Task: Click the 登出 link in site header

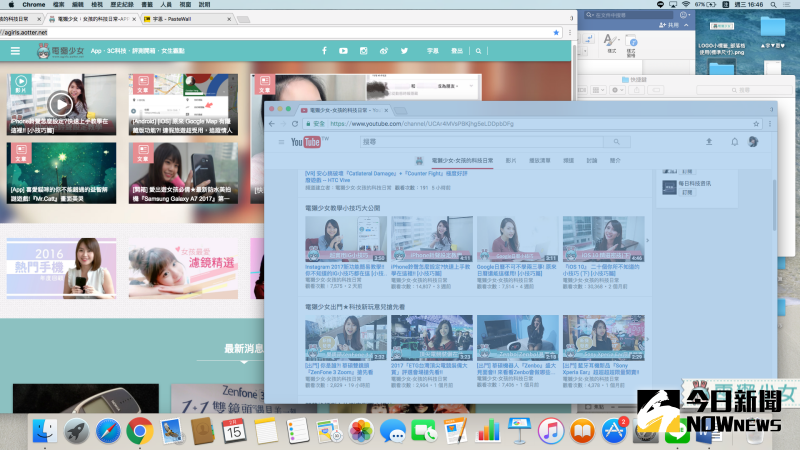Action: point(457,51)
